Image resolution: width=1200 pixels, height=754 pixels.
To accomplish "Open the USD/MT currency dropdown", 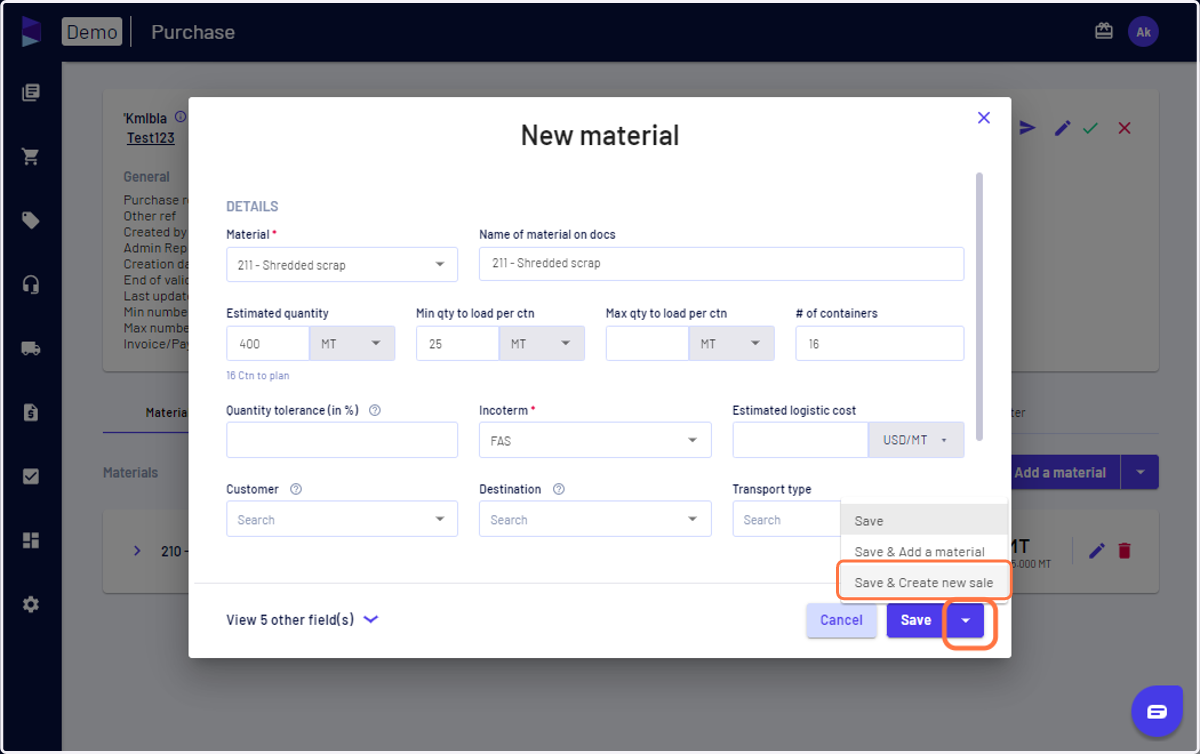I will tap(916, 440).
